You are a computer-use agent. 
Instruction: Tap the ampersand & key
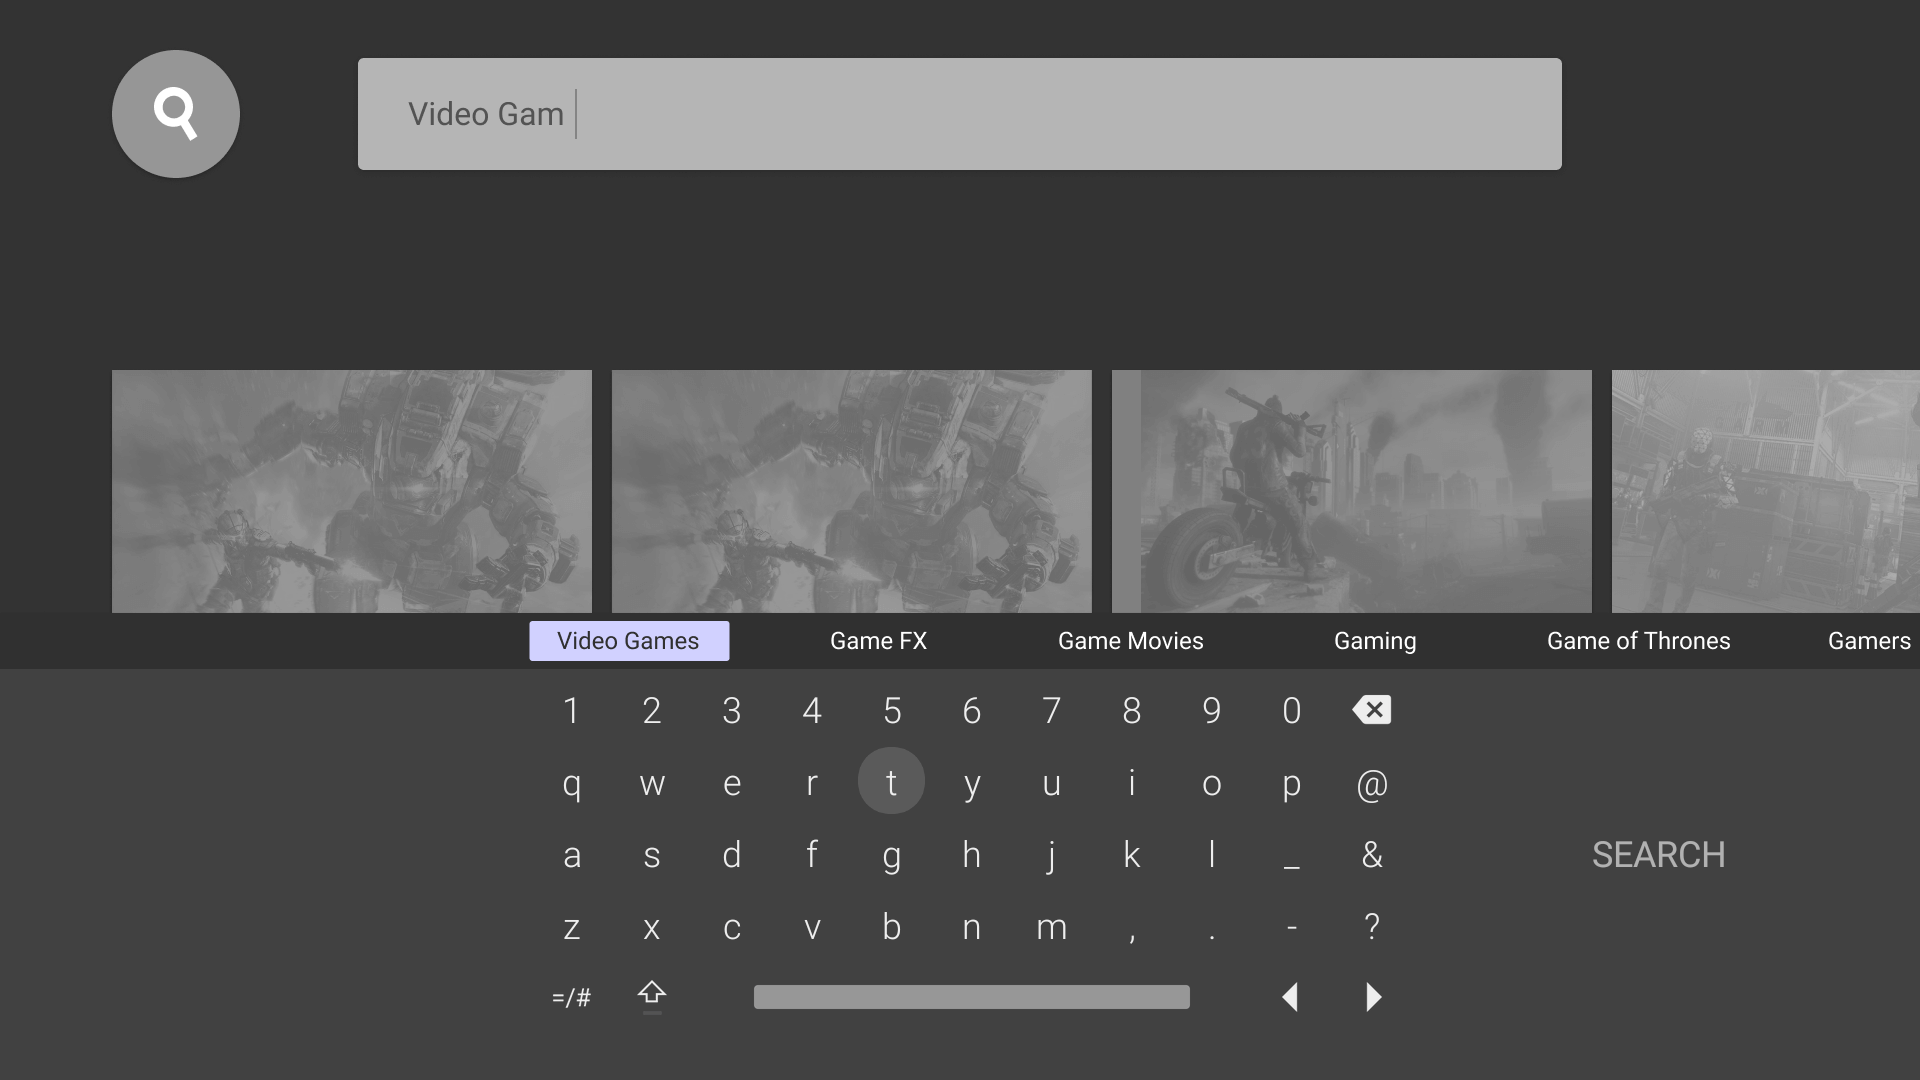point(1372,855)
